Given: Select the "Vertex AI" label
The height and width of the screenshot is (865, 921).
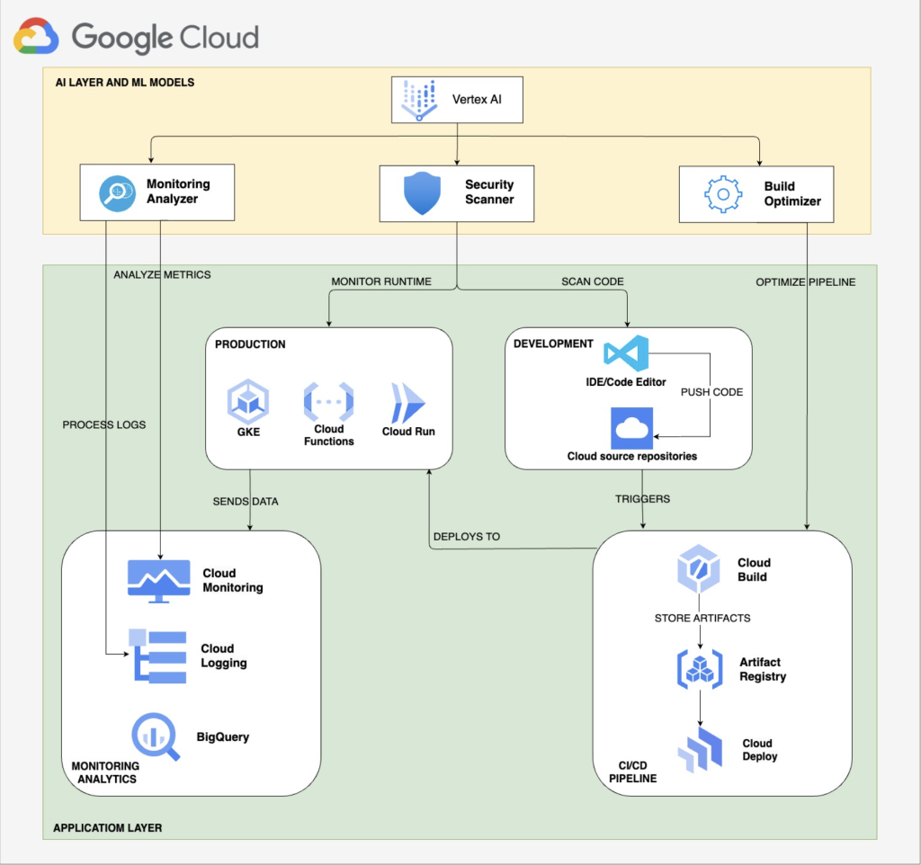Looking at the screenshot, I should coord(477,99).
